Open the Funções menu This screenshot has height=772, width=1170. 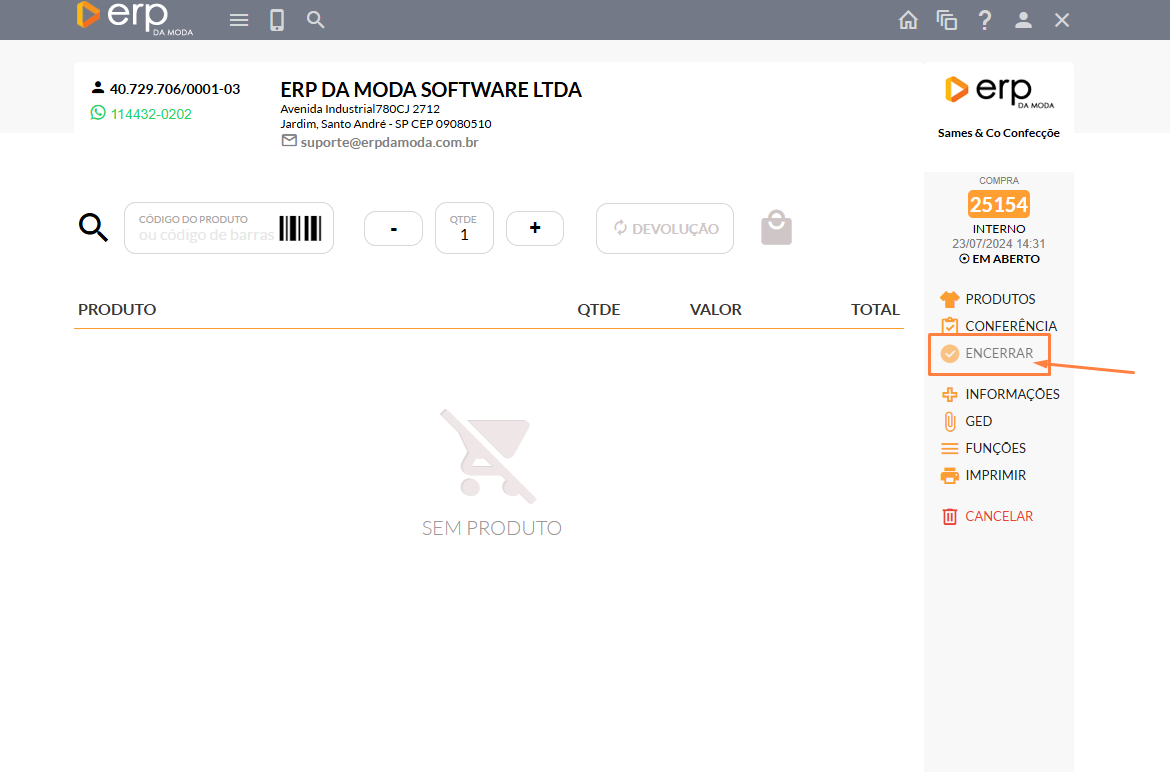click(994, 448)
